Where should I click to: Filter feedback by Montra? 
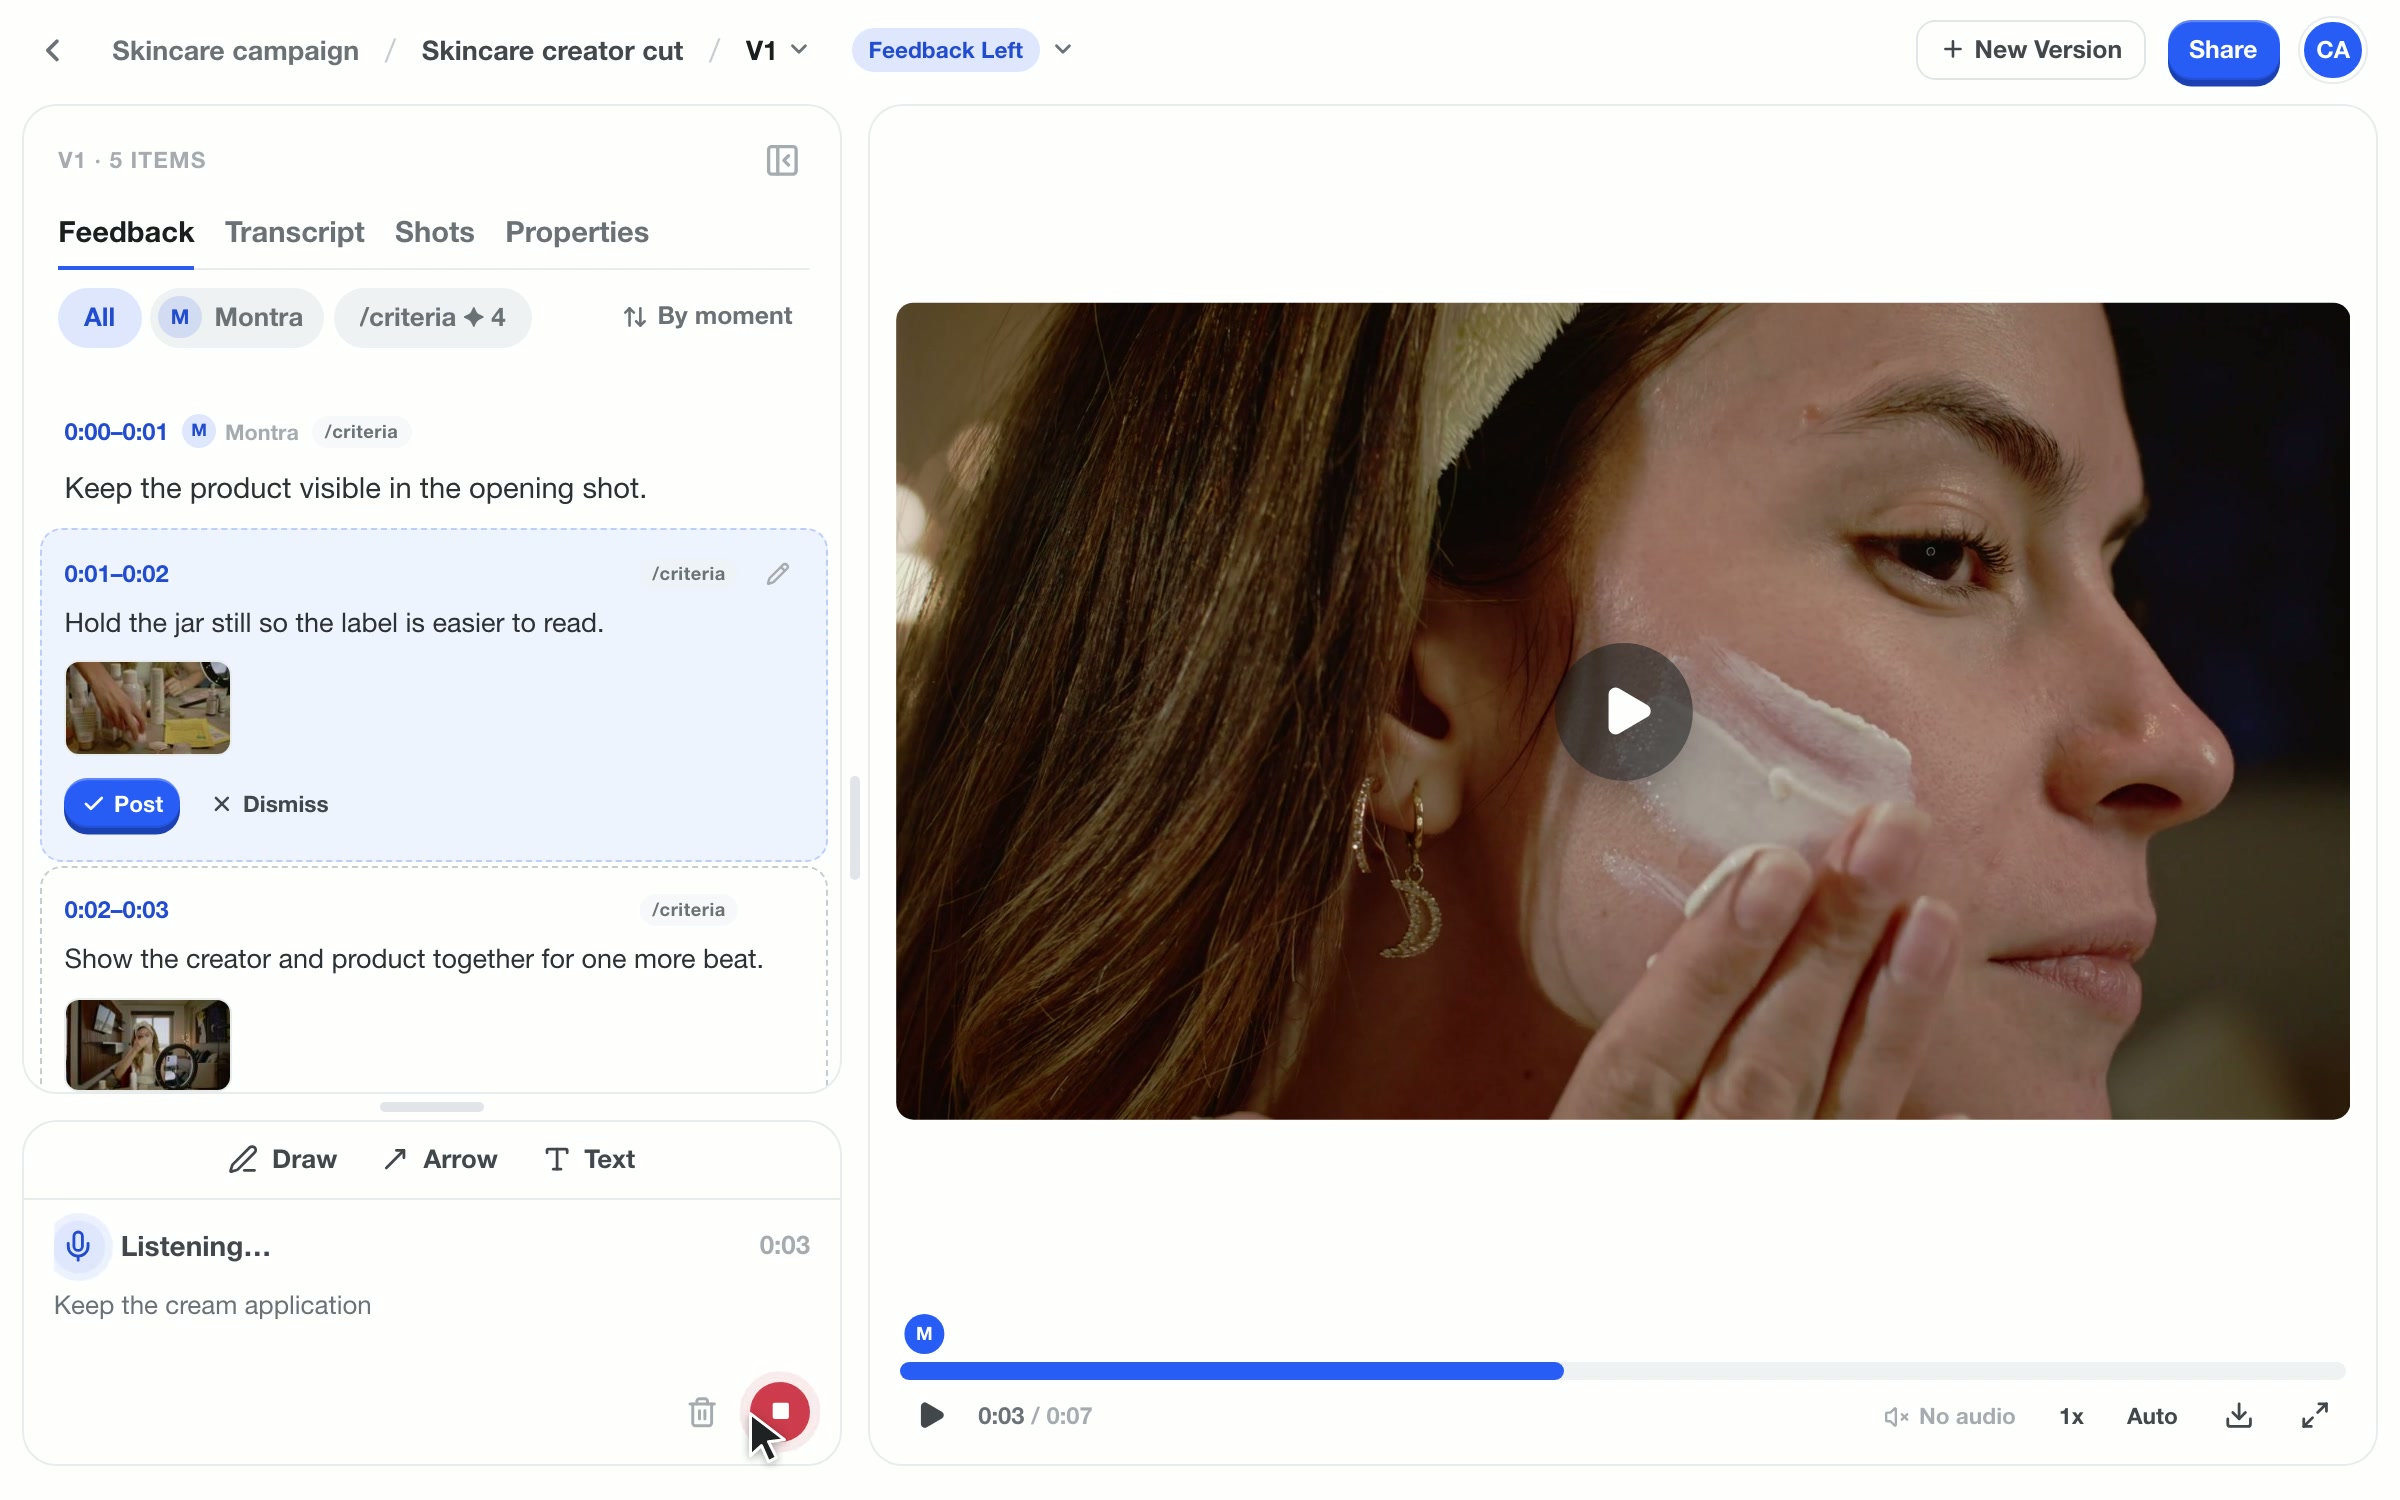point(237,317)
